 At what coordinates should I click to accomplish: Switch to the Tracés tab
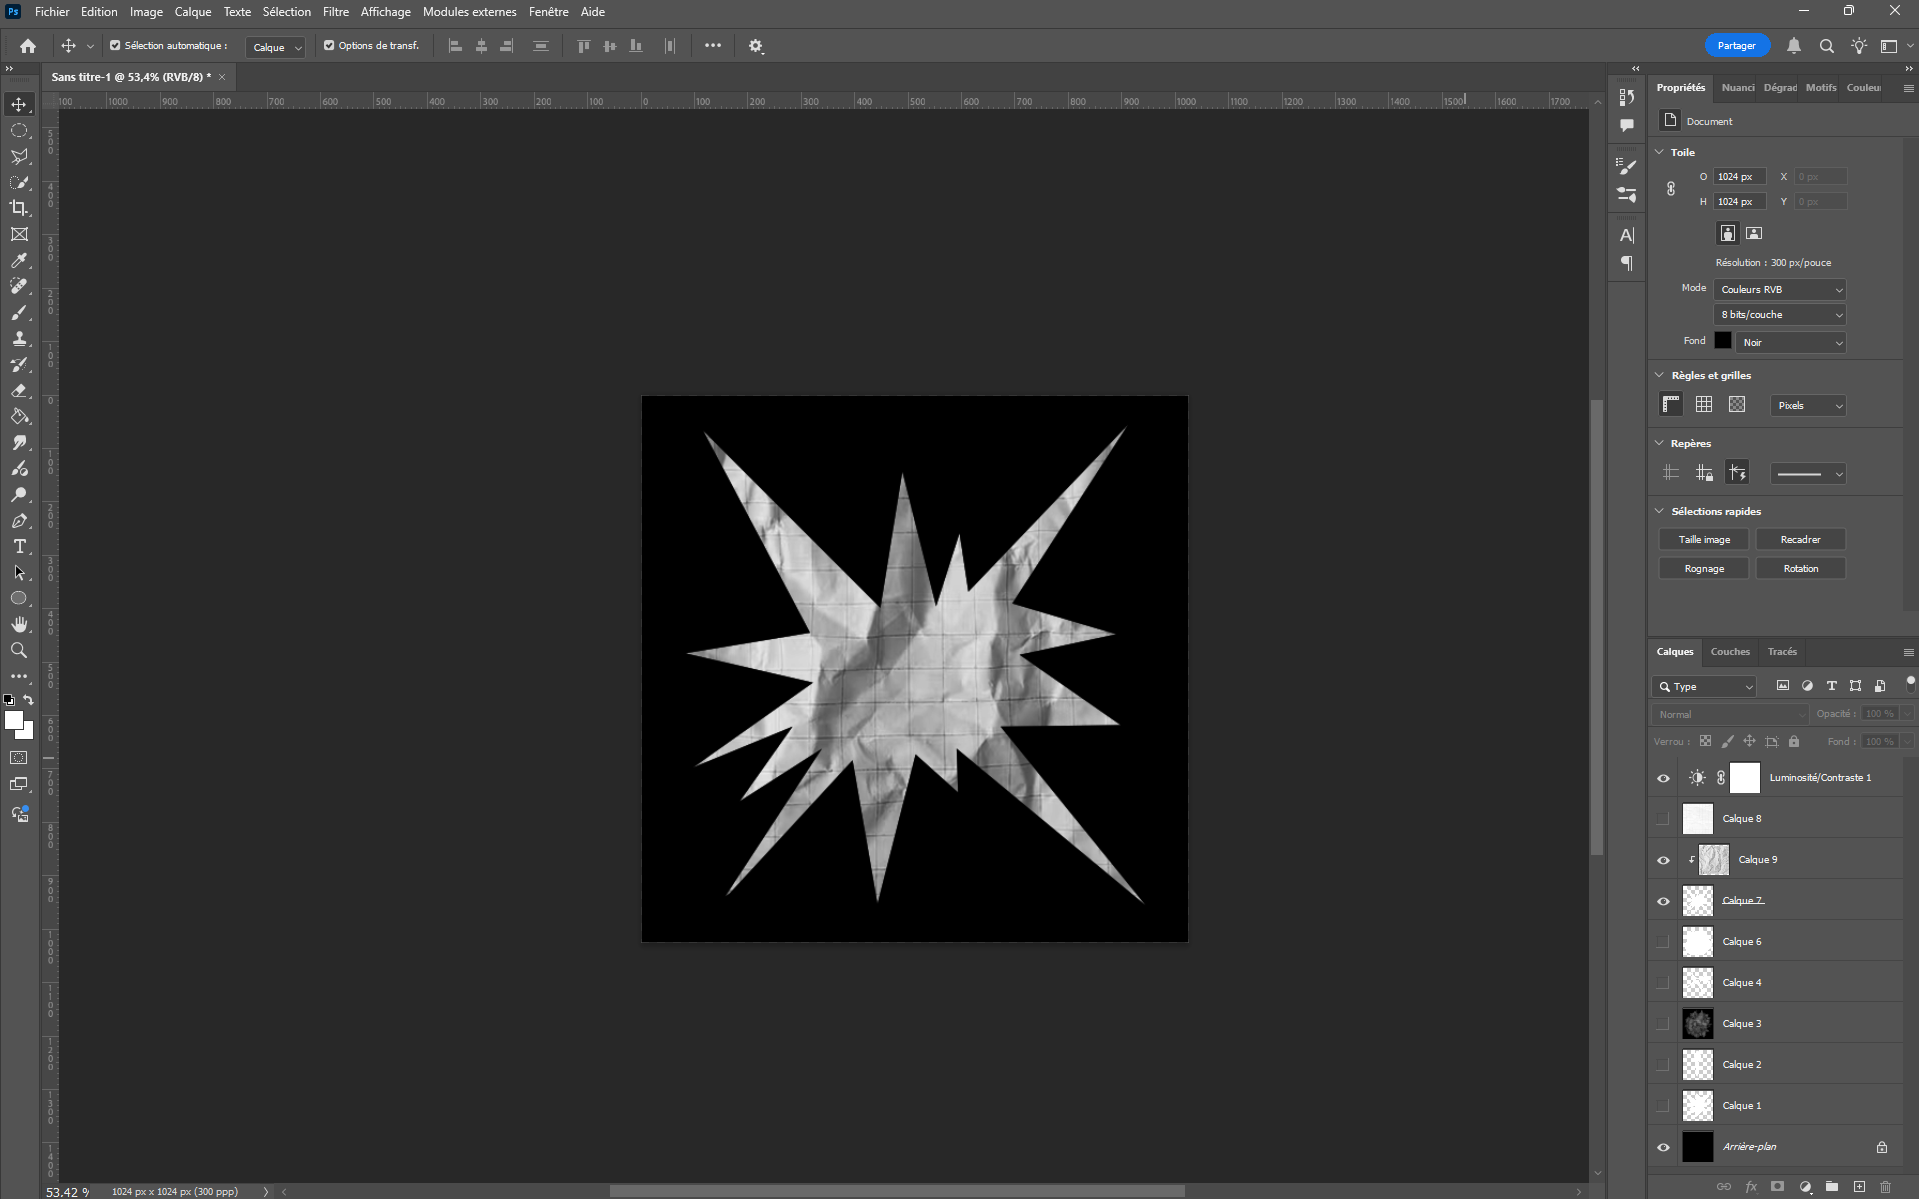pos(1782,652)
